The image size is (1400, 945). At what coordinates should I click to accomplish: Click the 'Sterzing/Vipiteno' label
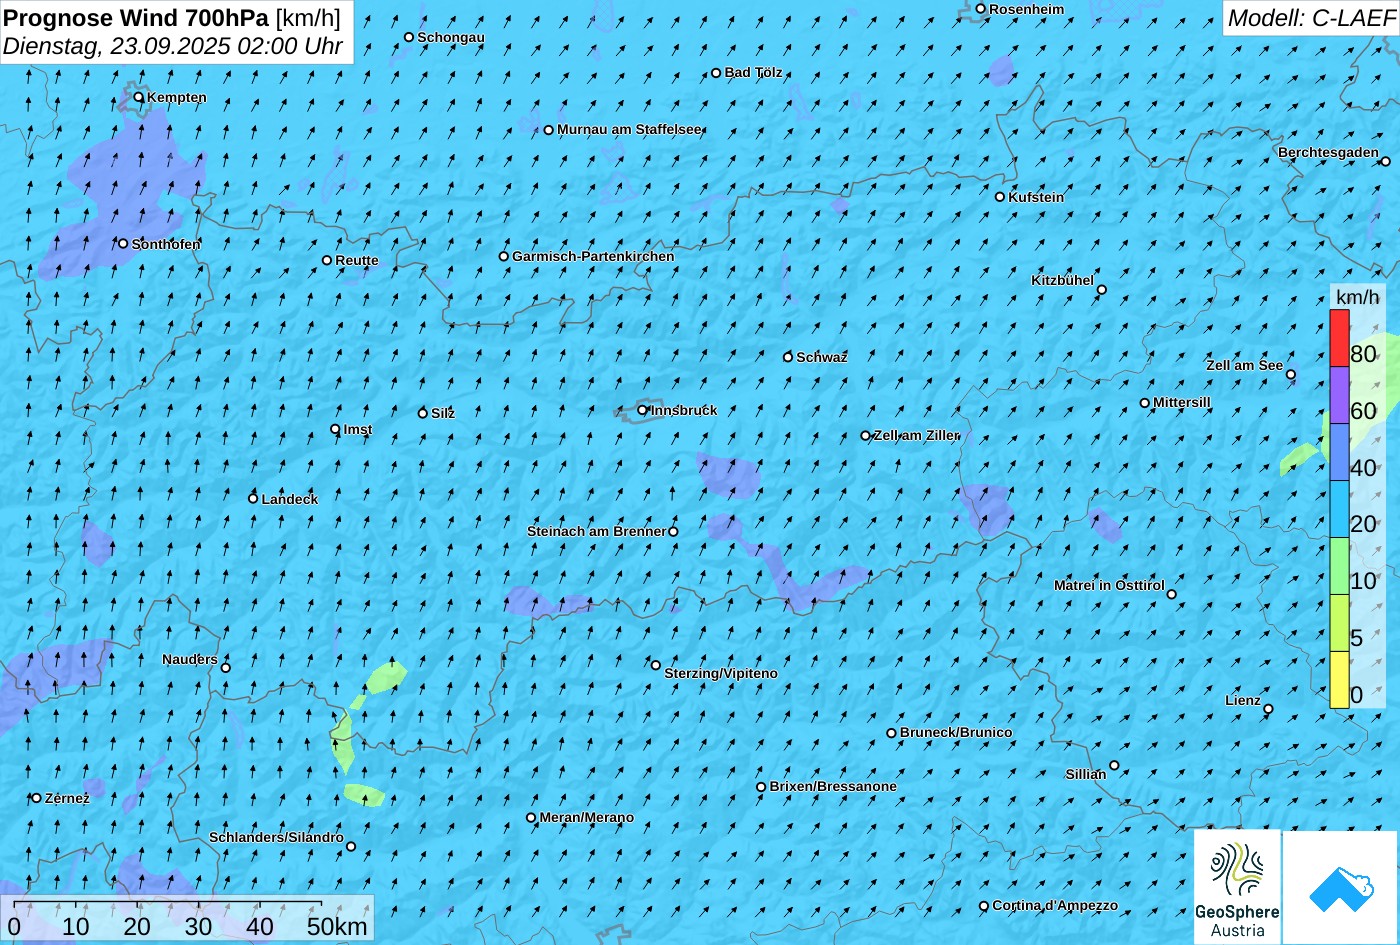pyautogui.click(x=721, y=673)
